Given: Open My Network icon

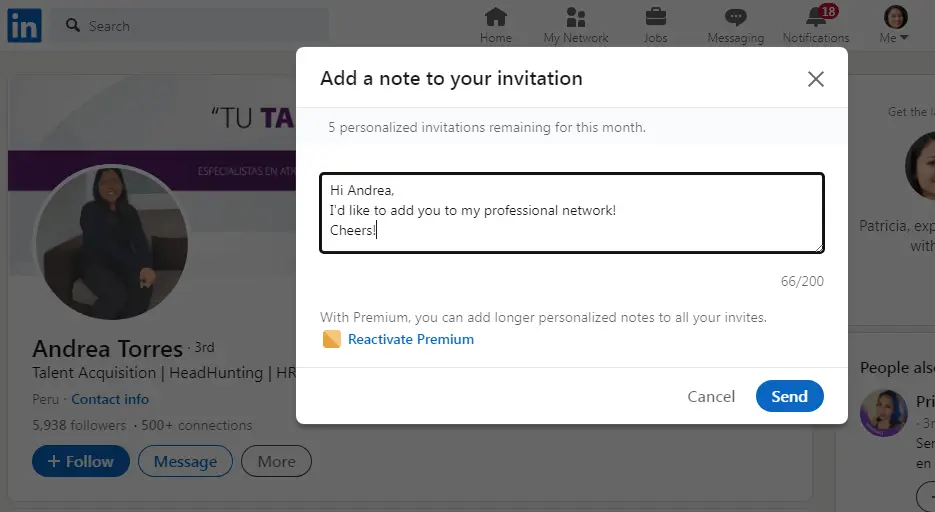Looking at the screenshot, I should tap(575, 17).
